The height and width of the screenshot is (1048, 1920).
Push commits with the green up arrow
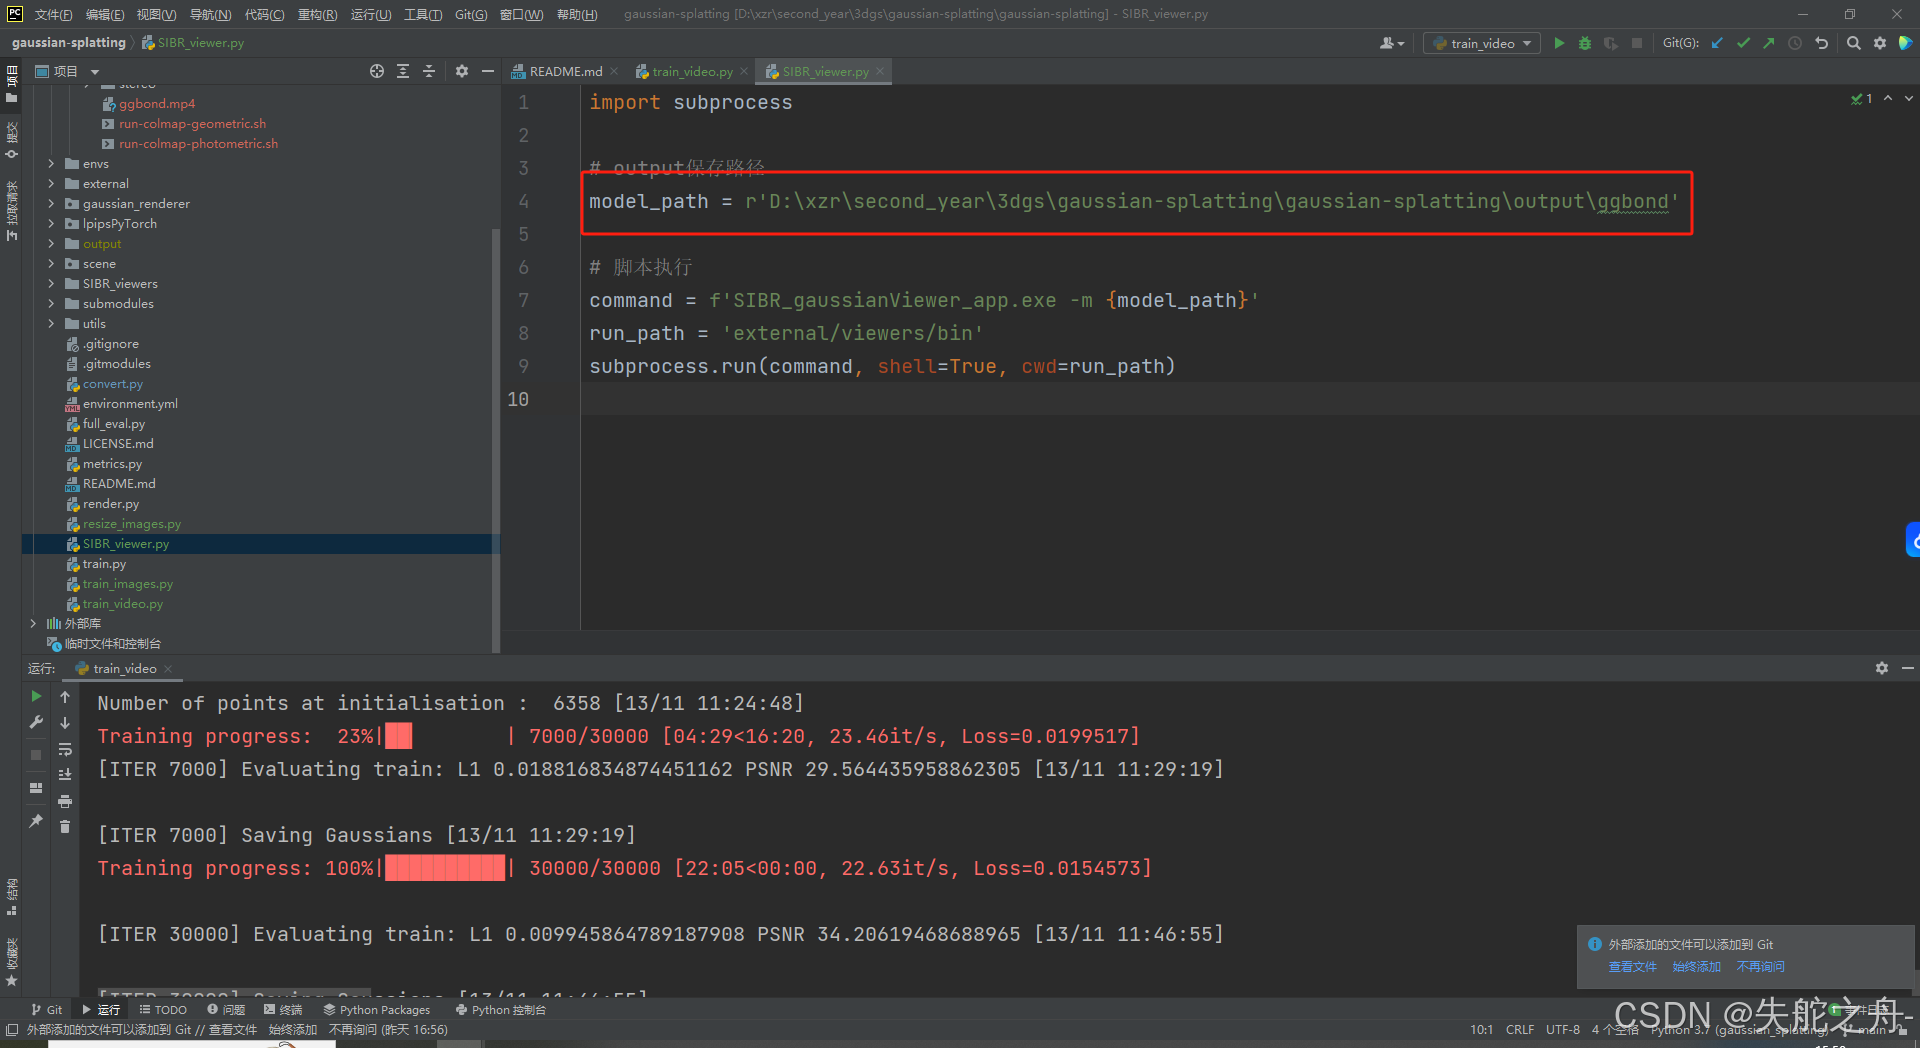tap(1769, 43)
